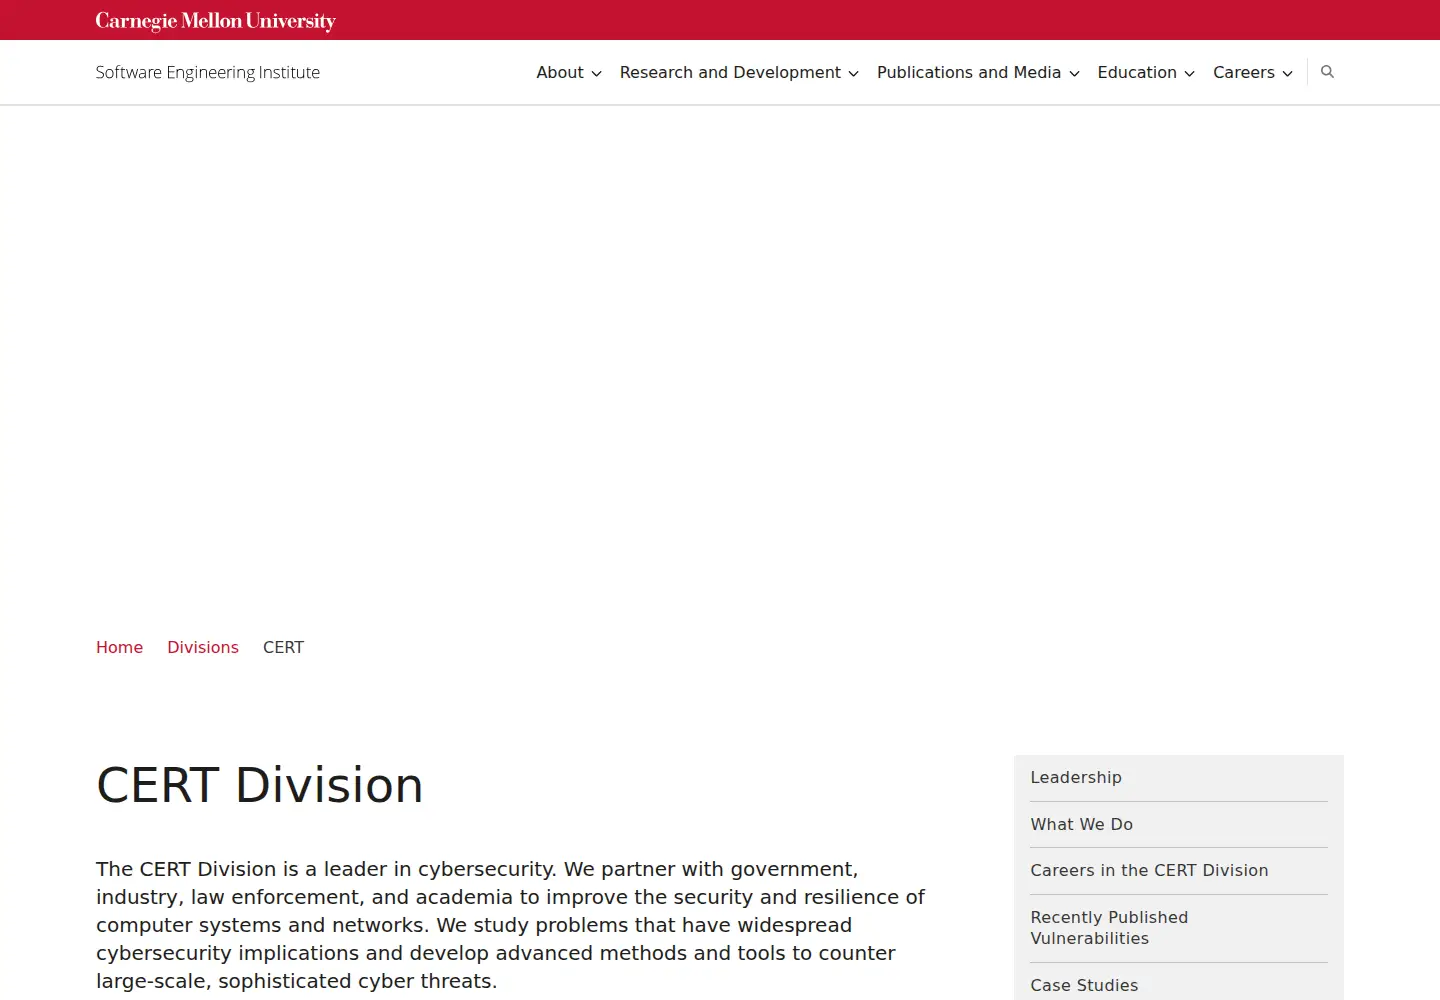Click the CERT Division page heading
Image resolution: width=1440 pixels, height=1000 pixels.
[260, 785]
